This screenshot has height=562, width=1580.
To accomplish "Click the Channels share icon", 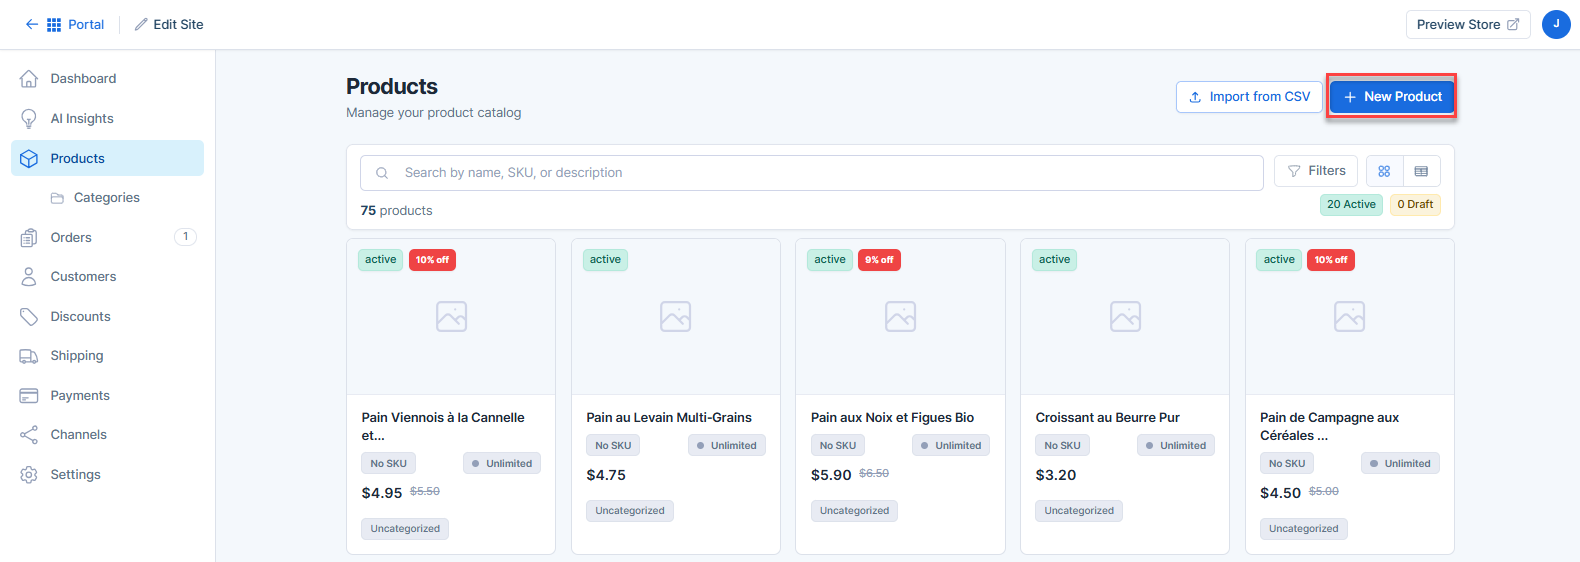I will click(x=29, y=435).
